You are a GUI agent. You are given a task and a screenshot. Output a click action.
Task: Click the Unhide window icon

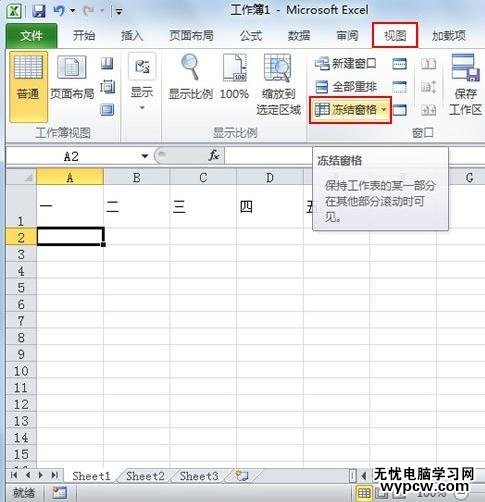[399, 110]
